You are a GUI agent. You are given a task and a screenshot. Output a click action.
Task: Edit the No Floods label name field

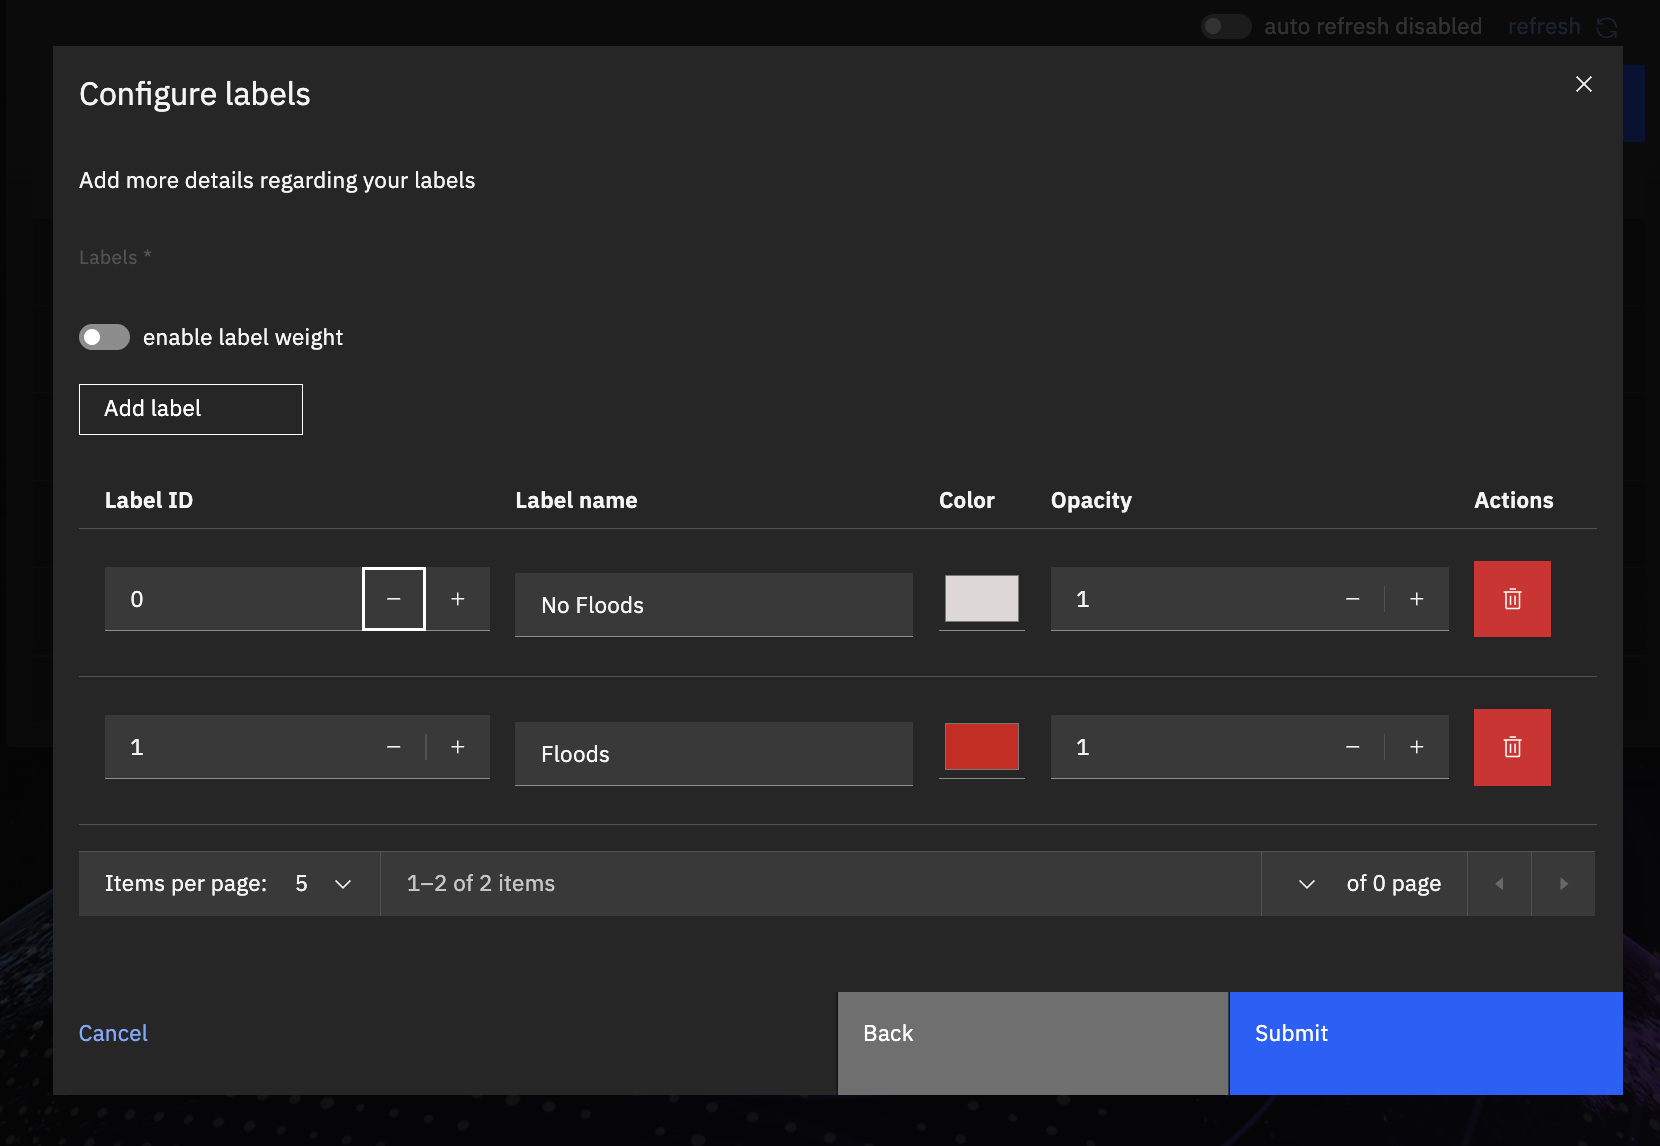pos(713,605)
